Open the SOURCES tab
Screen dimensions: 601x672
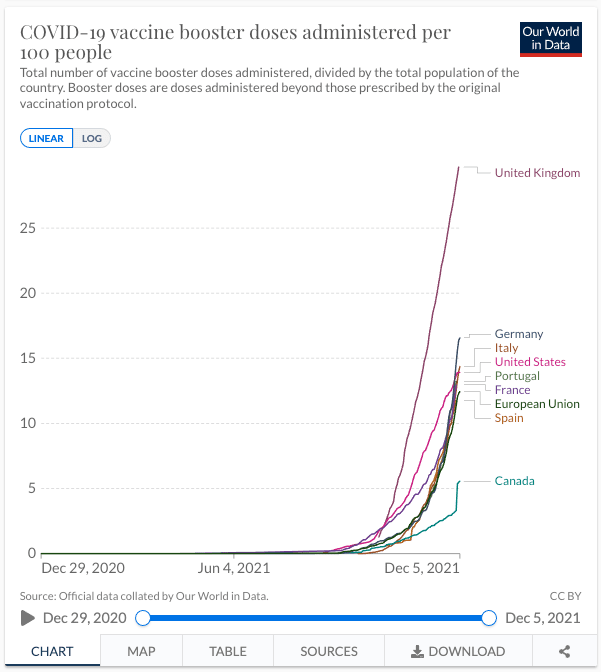[x=329, y=651]
